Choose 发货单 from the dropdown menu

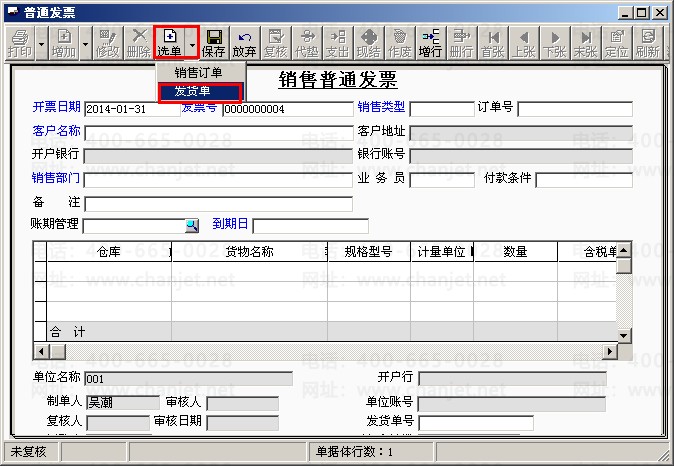click(x=200, y=92)
